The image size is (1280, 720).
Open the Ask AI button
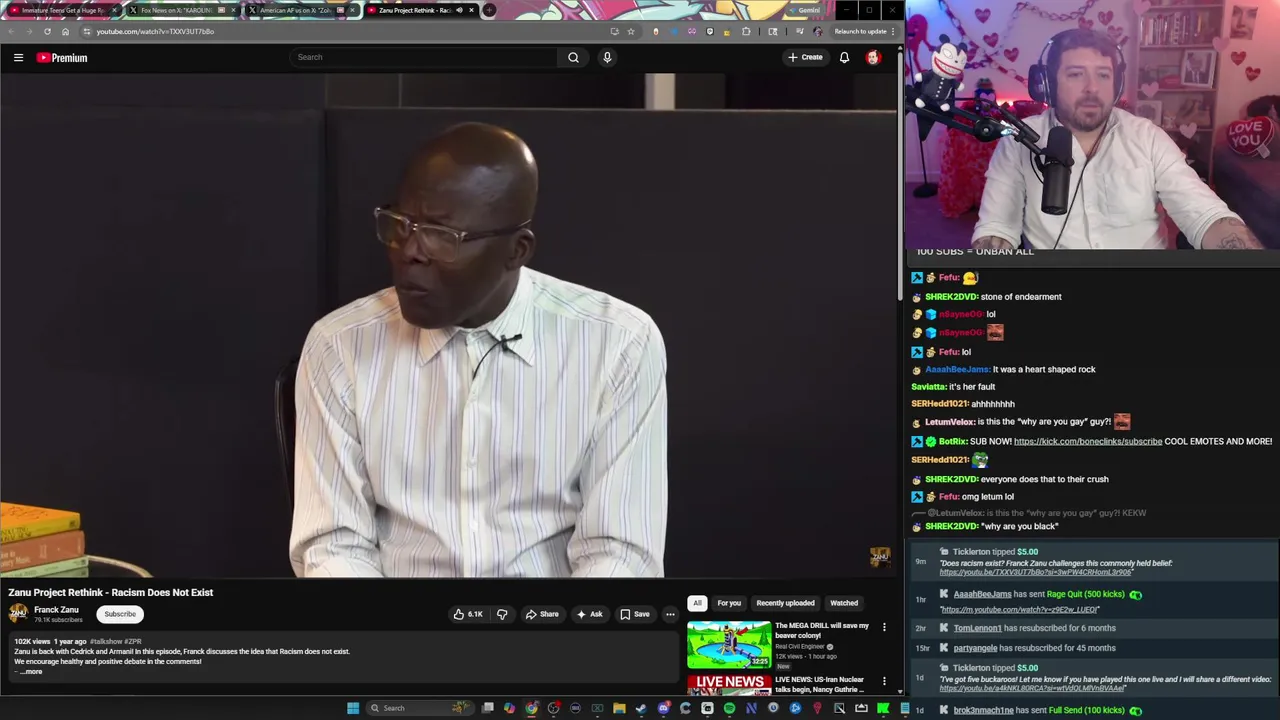click(589, 614)
